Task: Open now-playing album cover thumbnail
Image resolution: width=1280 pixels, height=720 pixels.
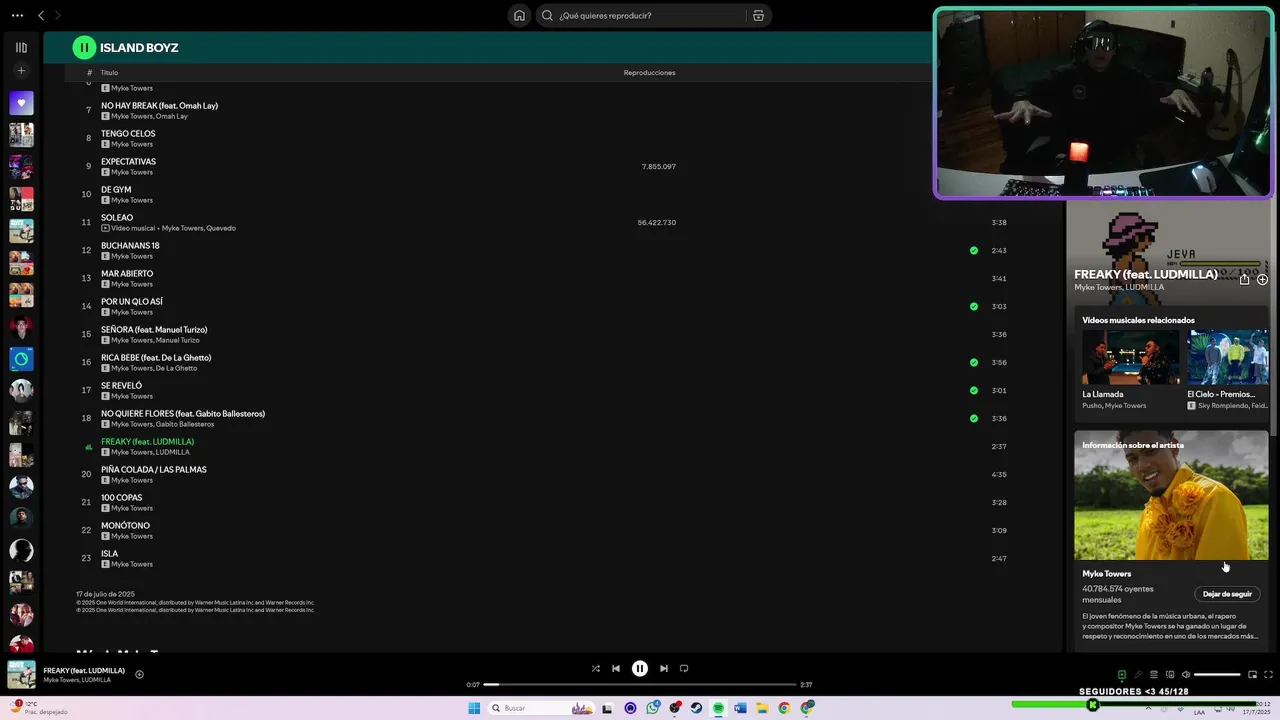Action: coord(21,674)
